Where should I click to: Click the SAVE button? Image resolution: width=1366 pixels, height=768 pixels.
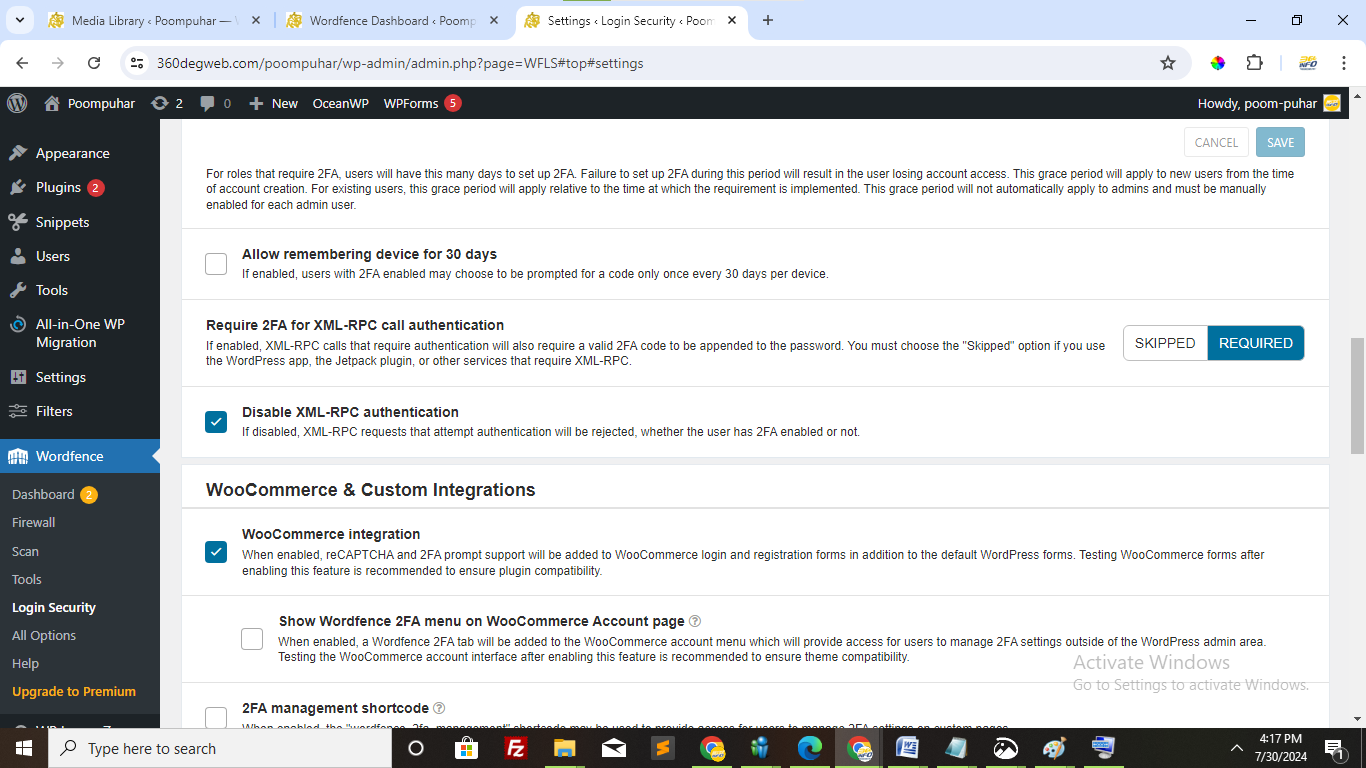pos(1280,142)
